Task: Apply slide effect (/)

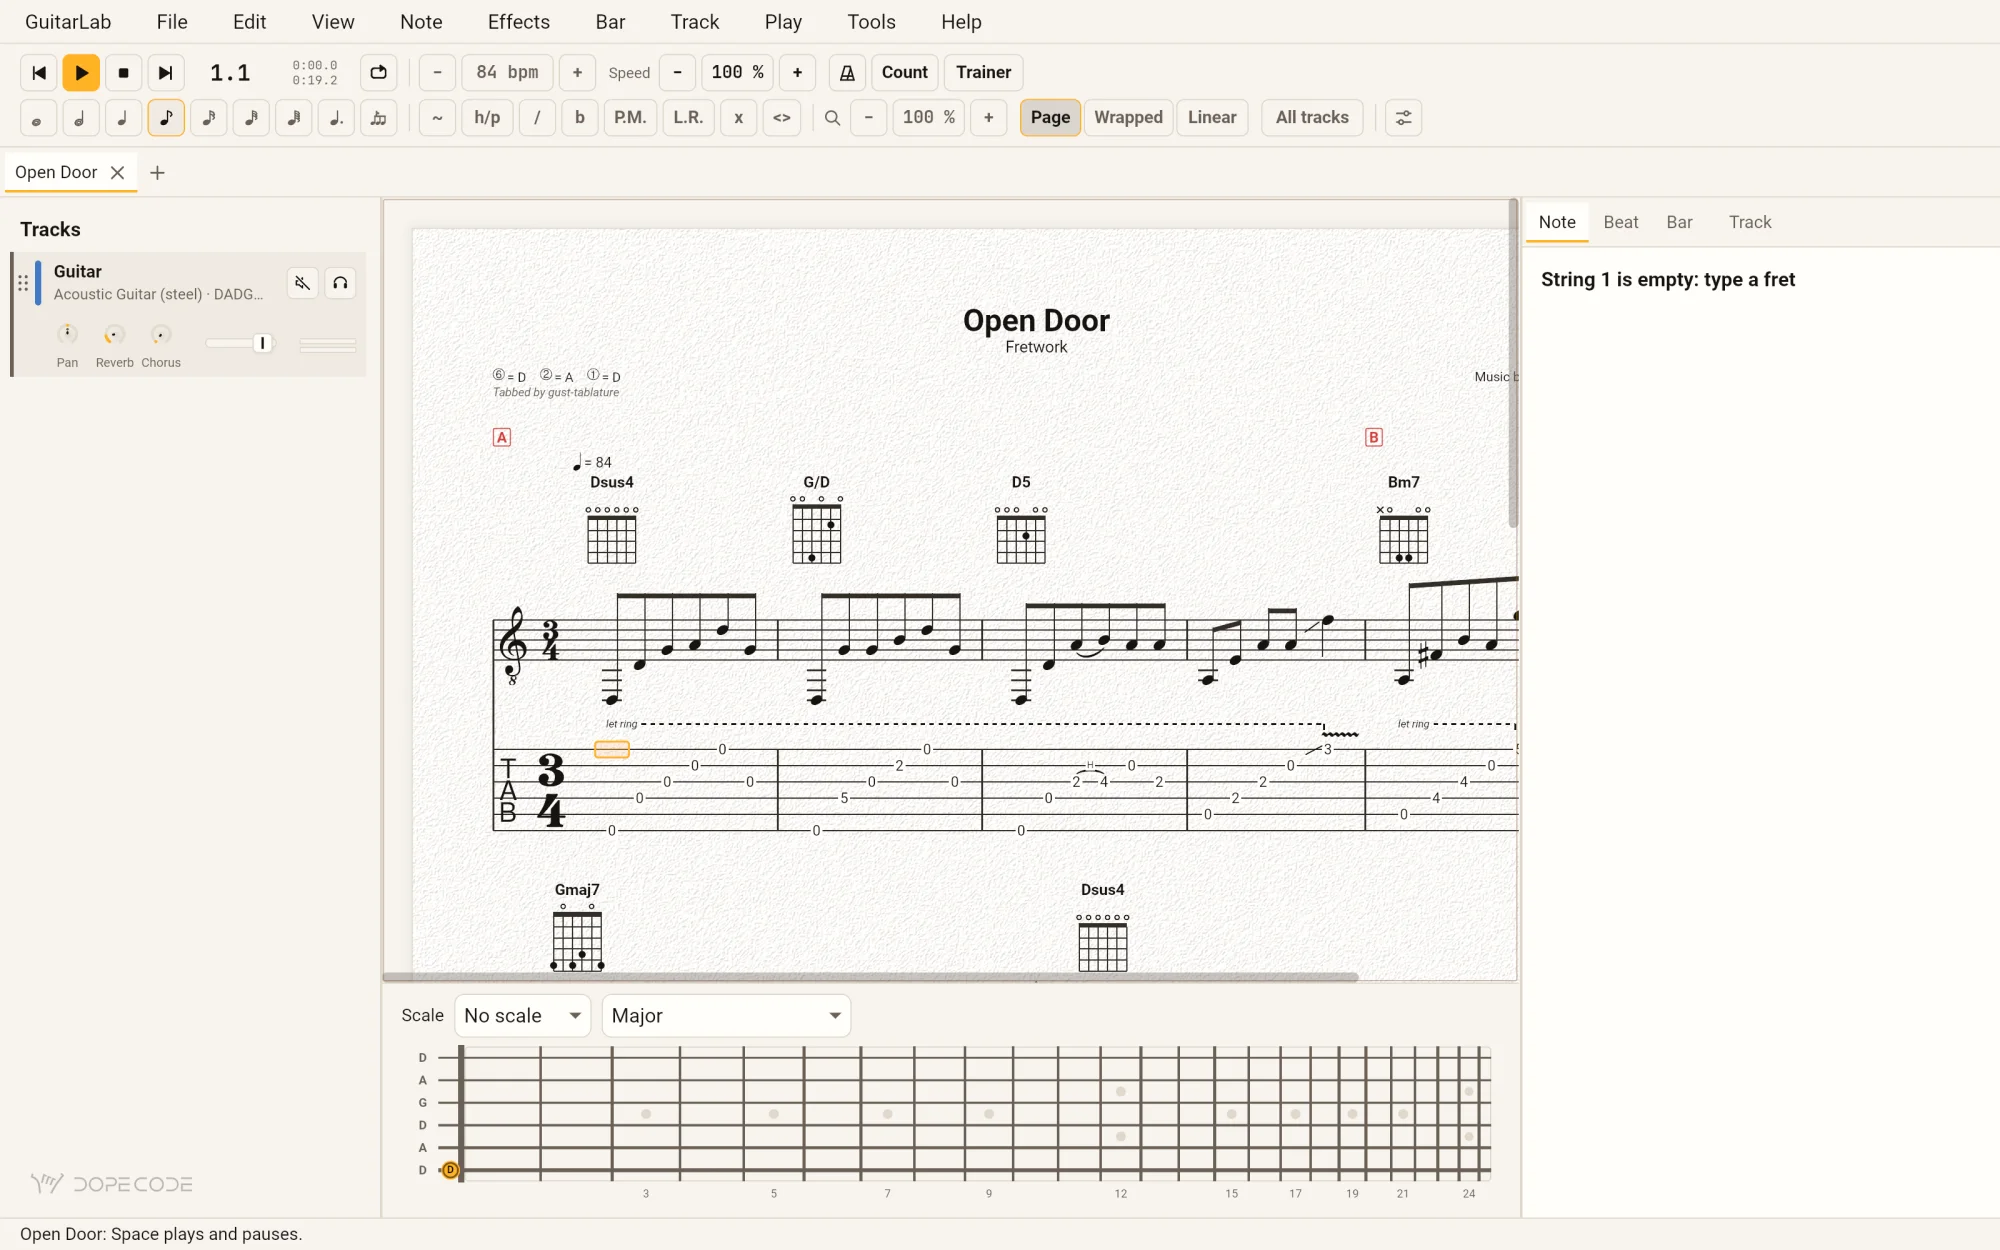Action: click(x=537, y=118)
